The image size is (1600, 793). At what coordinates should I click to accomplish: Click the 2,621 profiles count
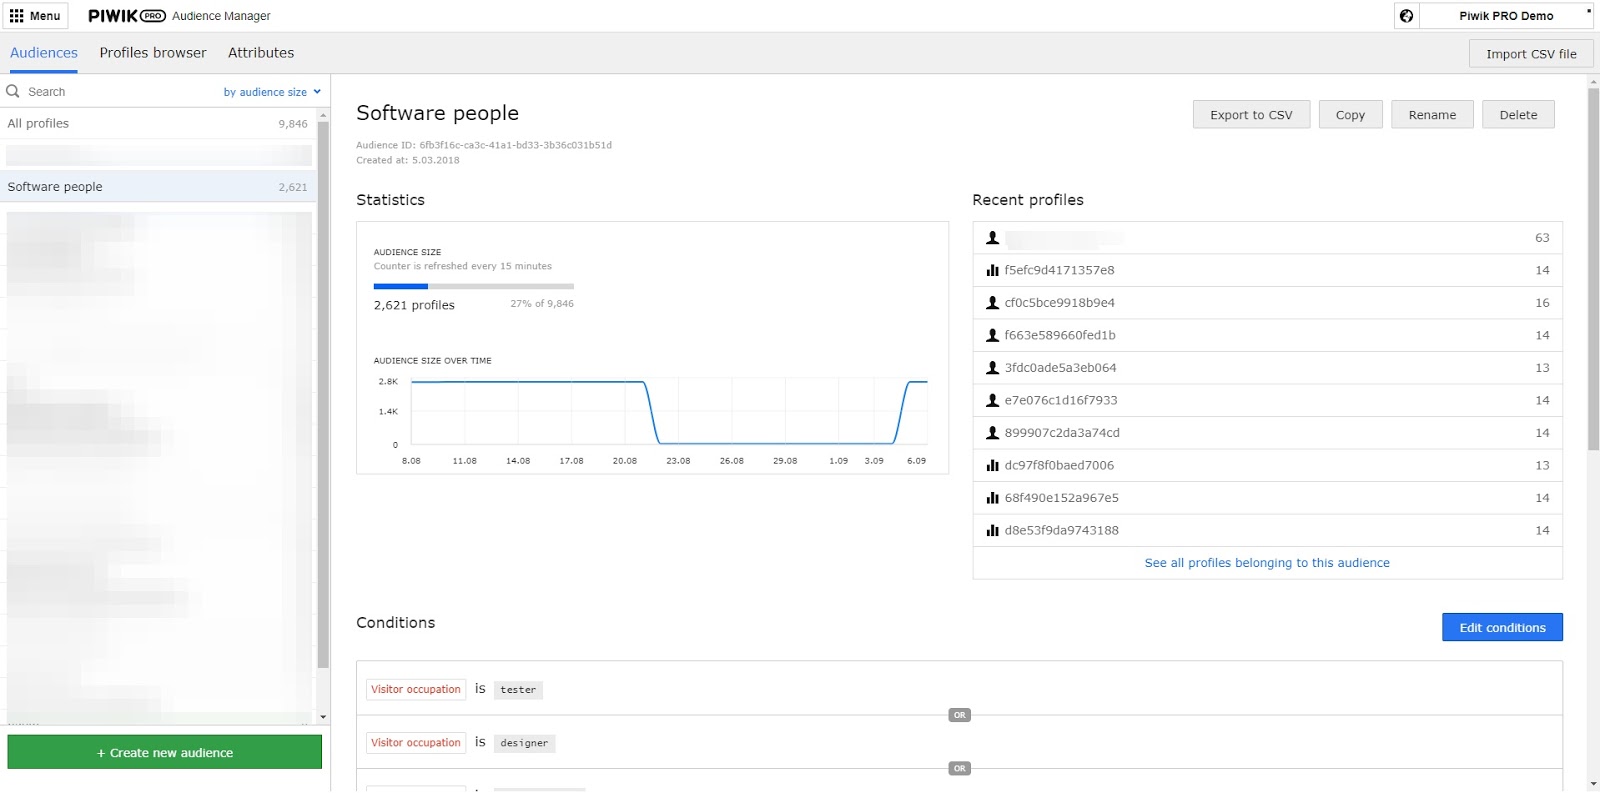[414, 305]
